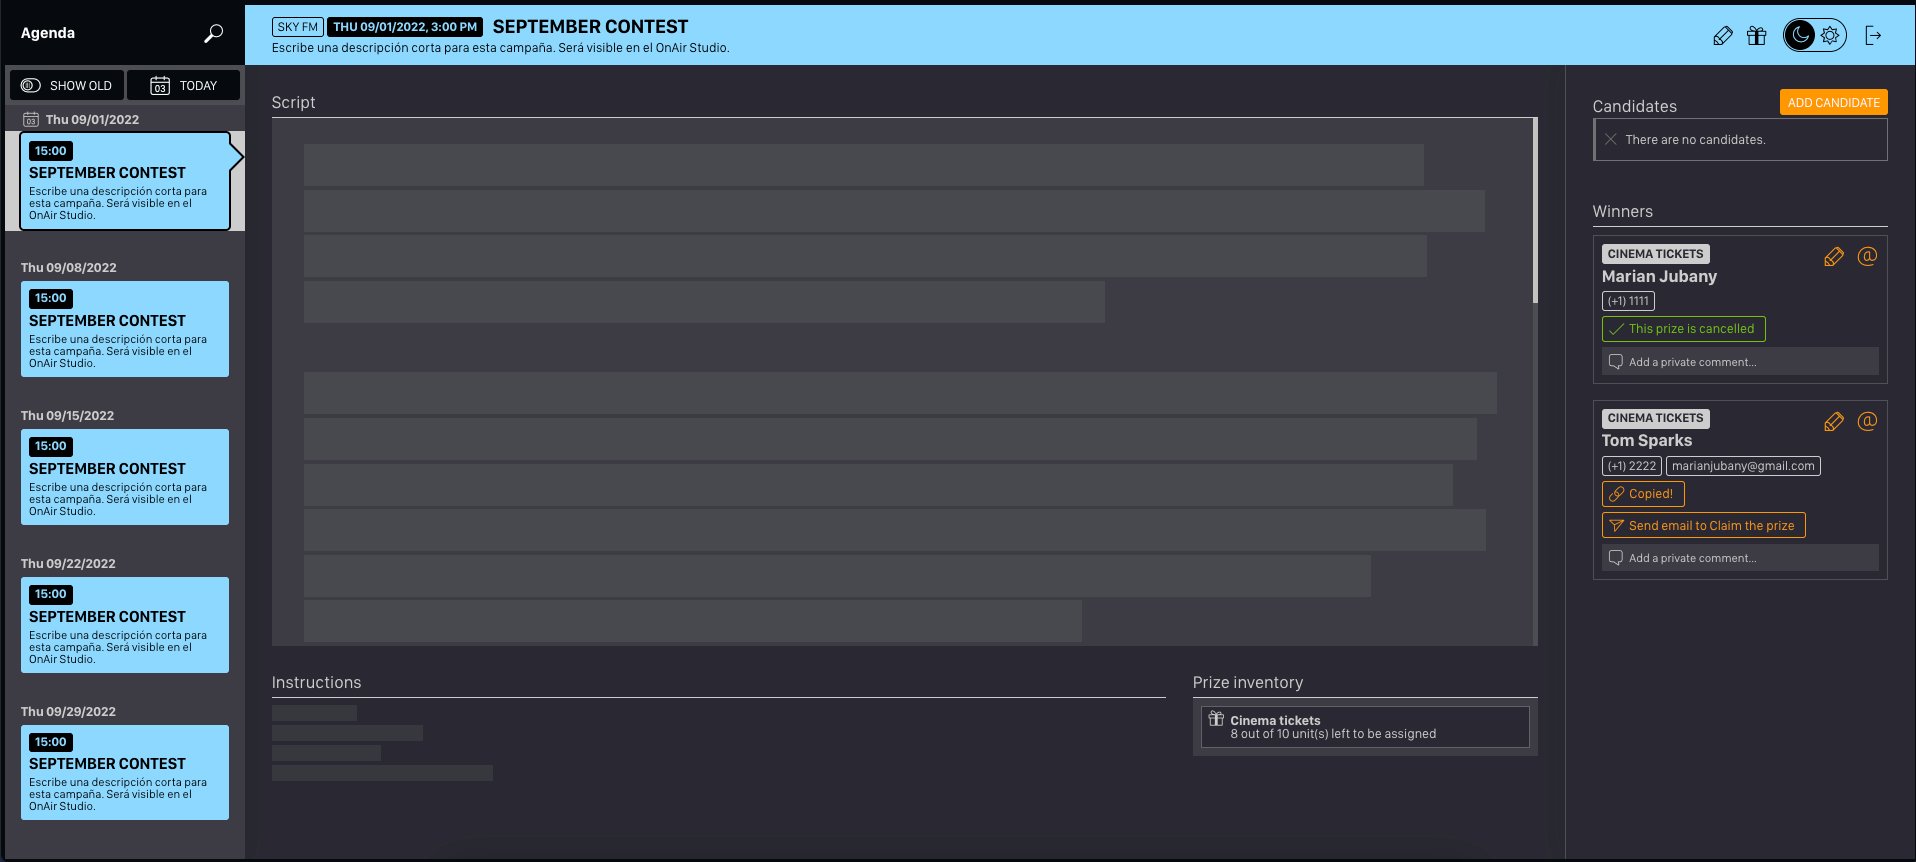
Task: Click the X icon beside There are no candidates
Action: [x=1610, y=140]
